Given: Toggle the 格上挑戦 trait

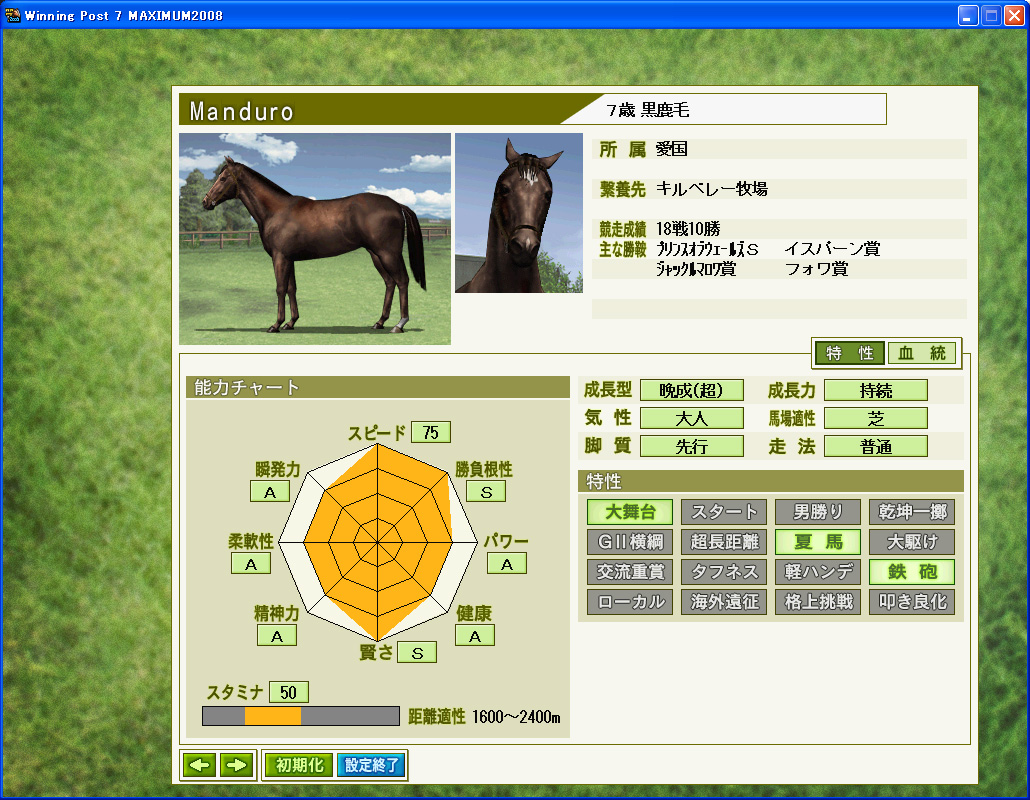Looking at the screenshot, I should 818,602.
